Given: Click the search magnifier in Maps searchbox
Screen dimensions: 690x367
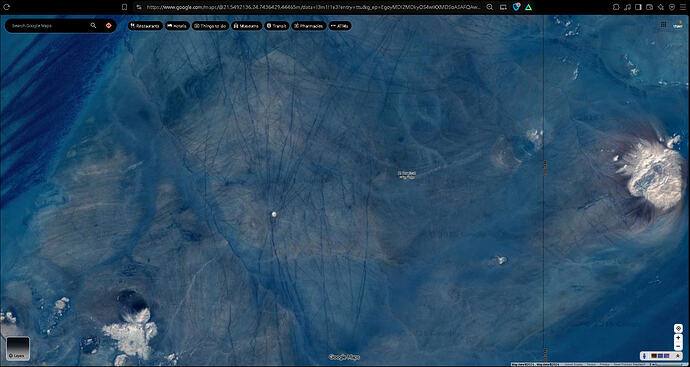Looking at the screenshot, I should pos(93,26).
